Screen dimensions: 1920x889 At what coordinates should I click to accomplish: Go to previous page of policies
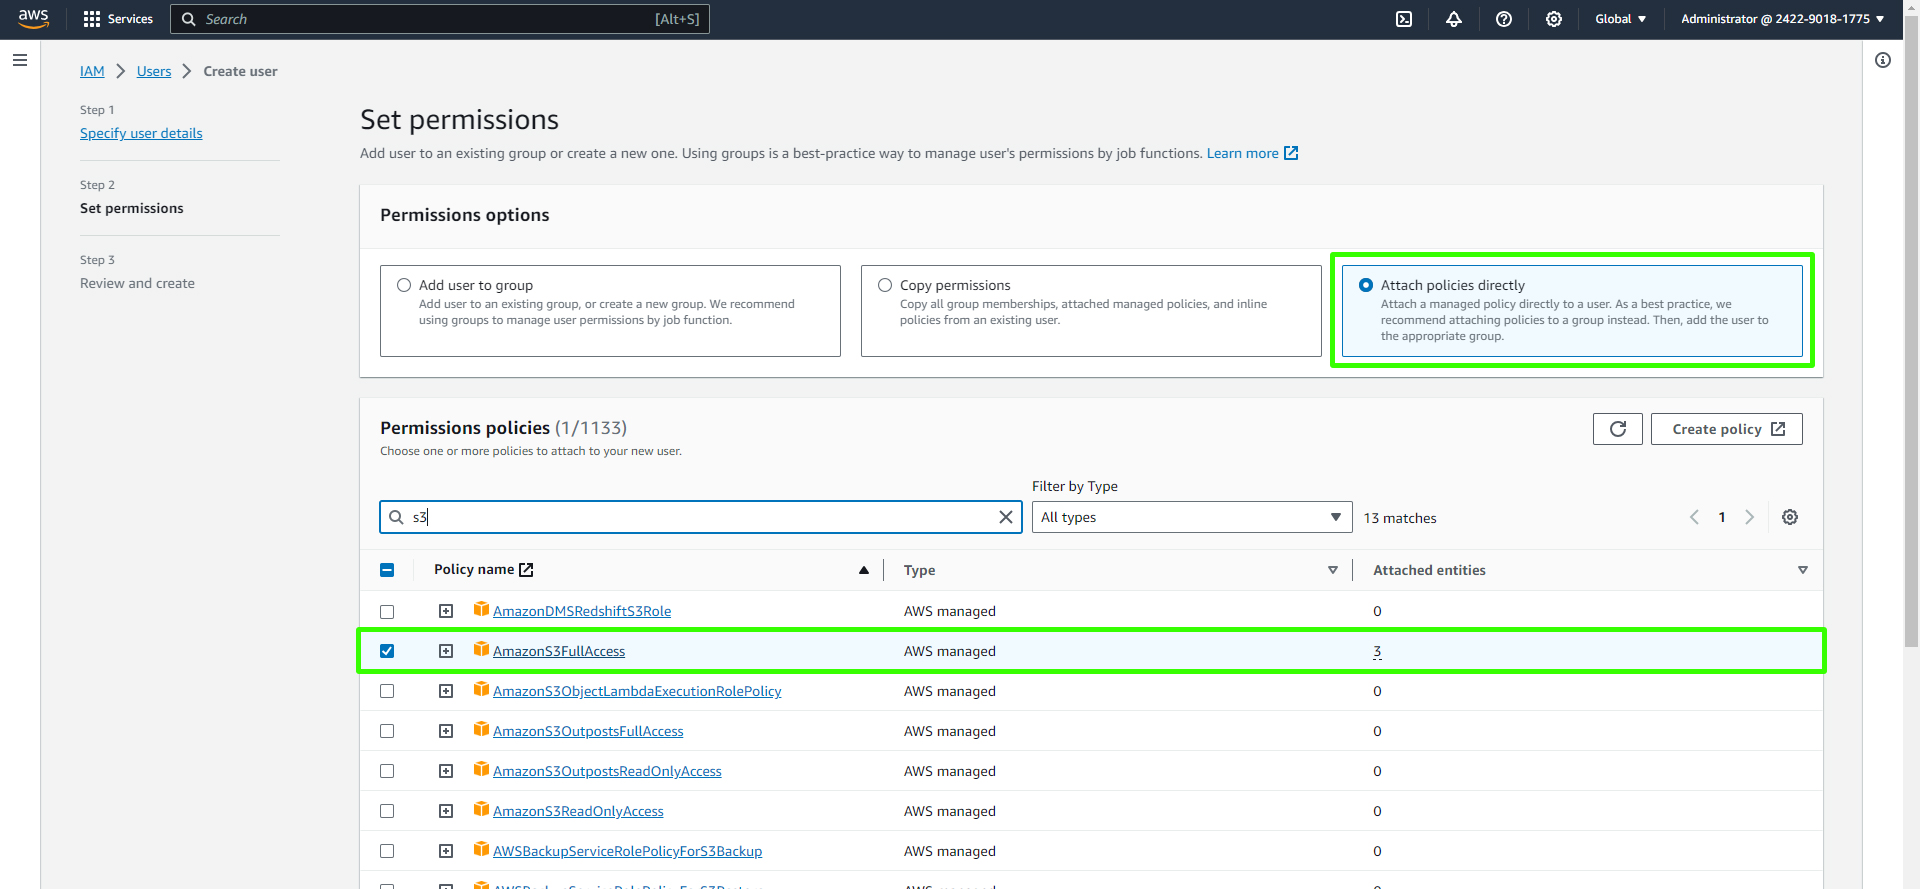pos(1694,517)
